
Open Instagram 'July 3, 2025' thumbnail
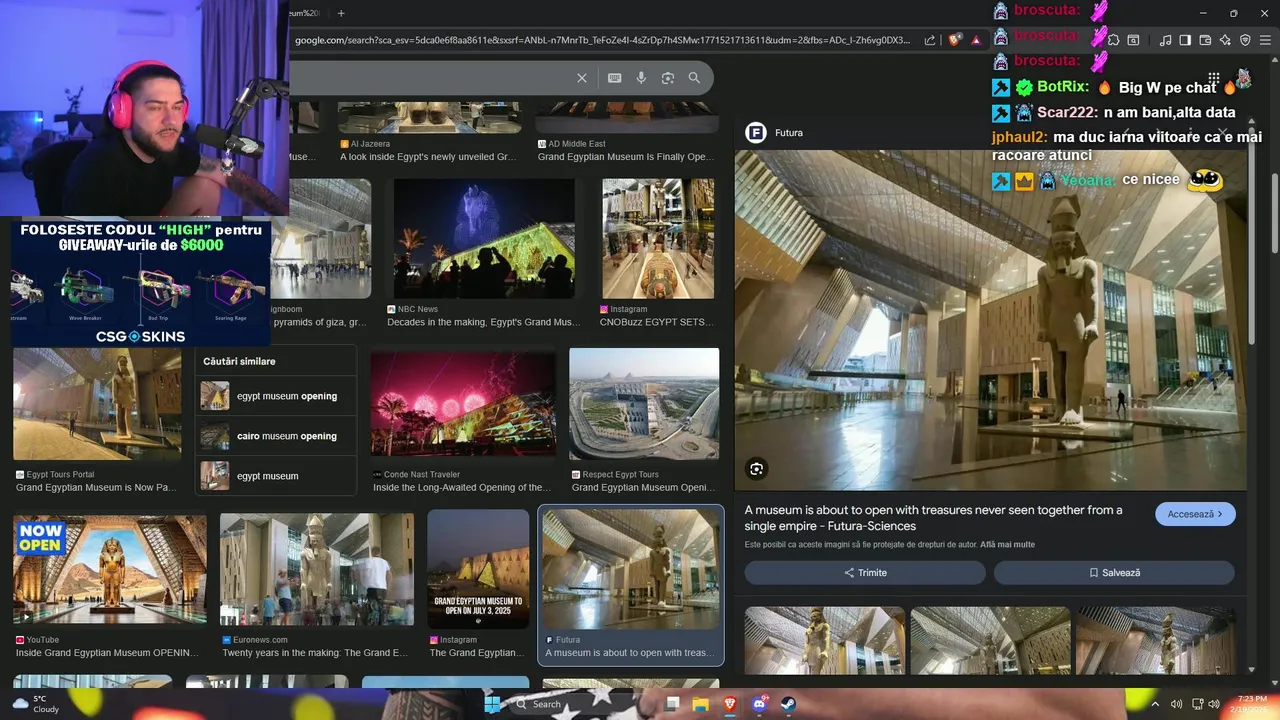pos(478,569)
